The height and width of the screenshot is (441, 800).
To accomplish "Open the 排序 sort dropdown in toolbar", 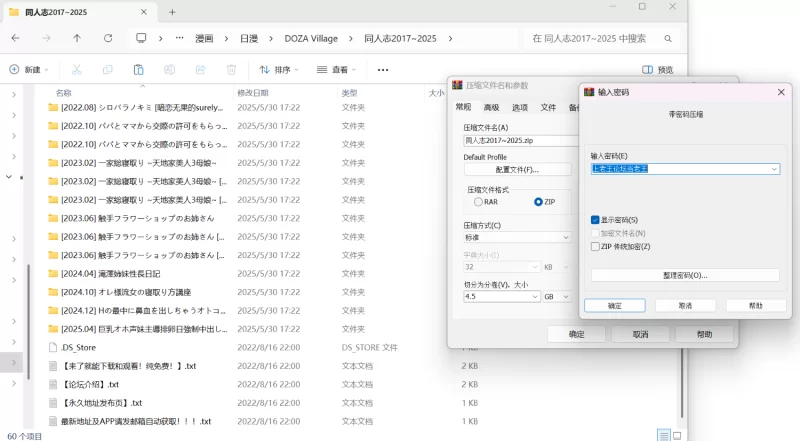I will point(279,70).
